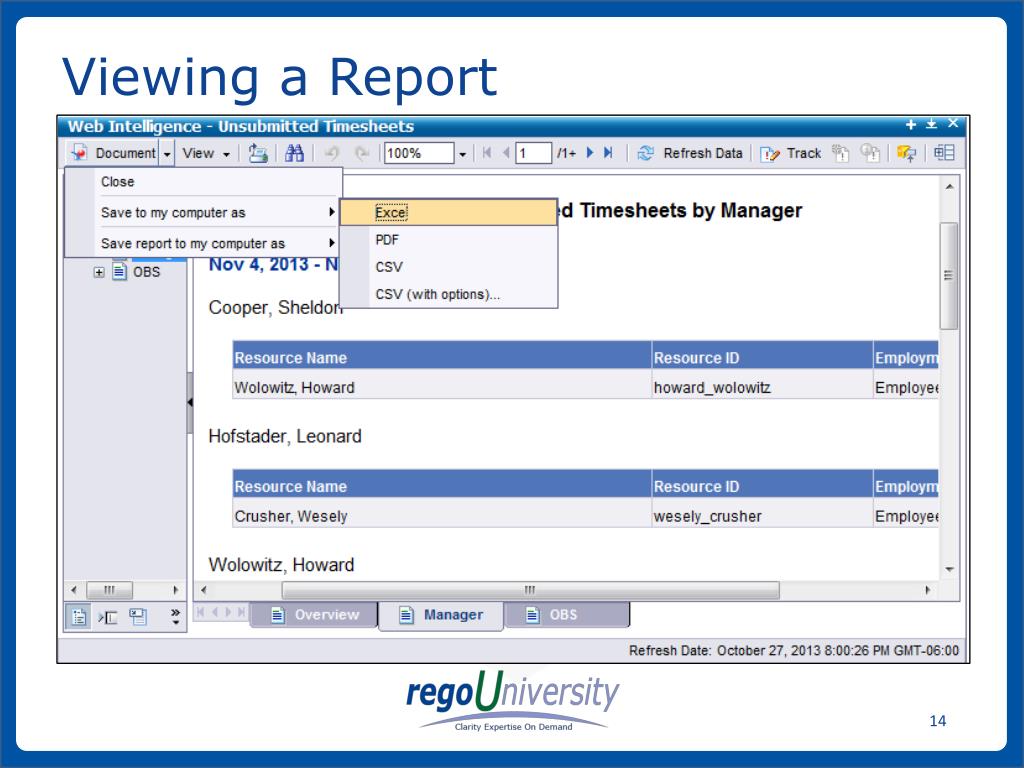Viewport: 1024px width, 768px height.
Task: Click the drill mode icon
Action: pyautogui.click(x=906, y=153)
